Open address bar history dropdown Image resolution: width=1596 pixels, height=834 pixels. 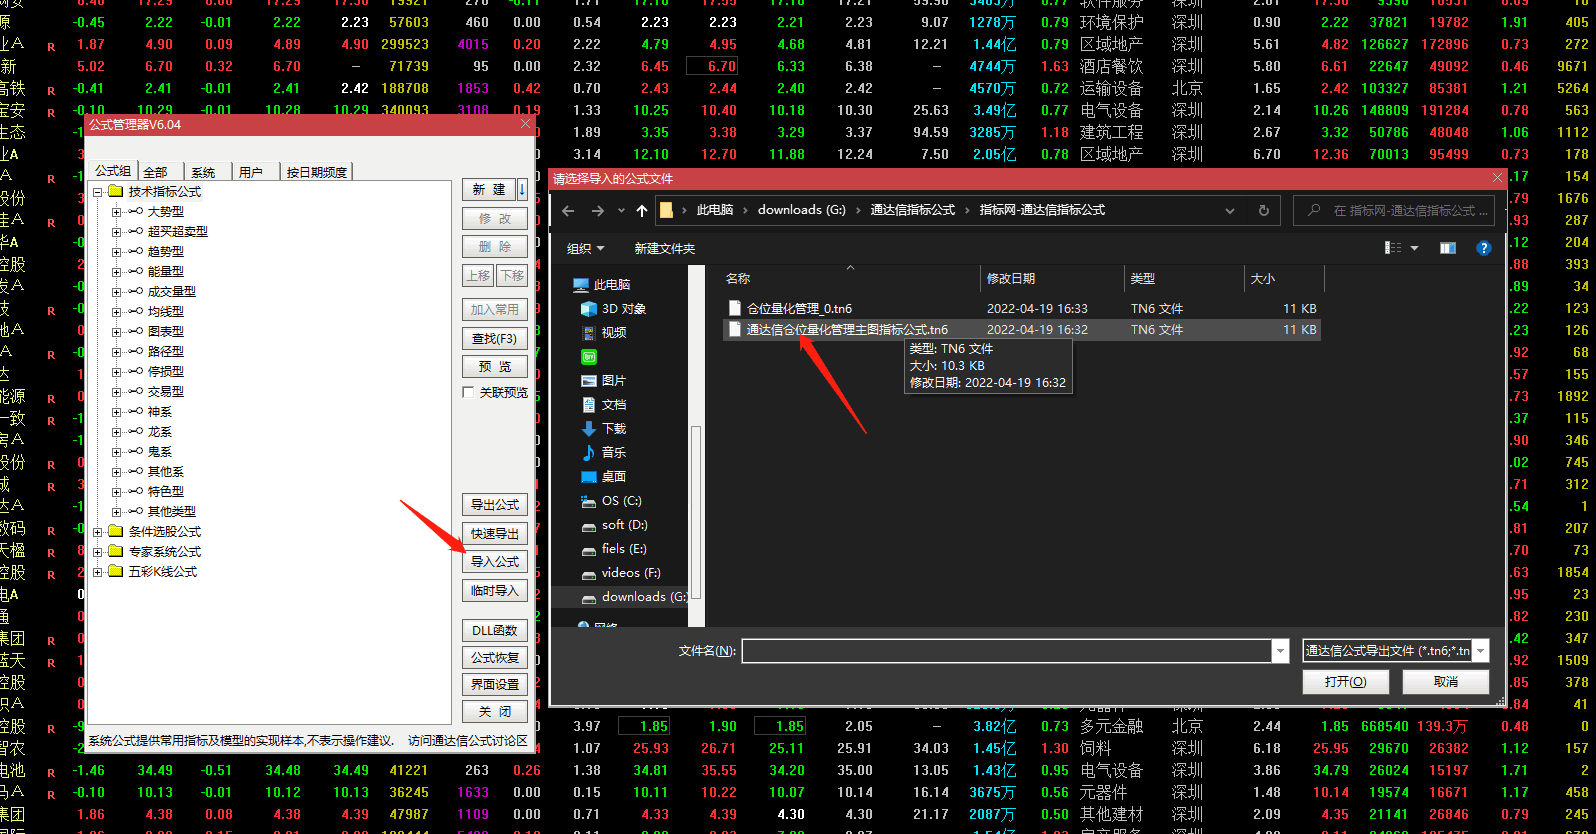tap(1230, 211)
